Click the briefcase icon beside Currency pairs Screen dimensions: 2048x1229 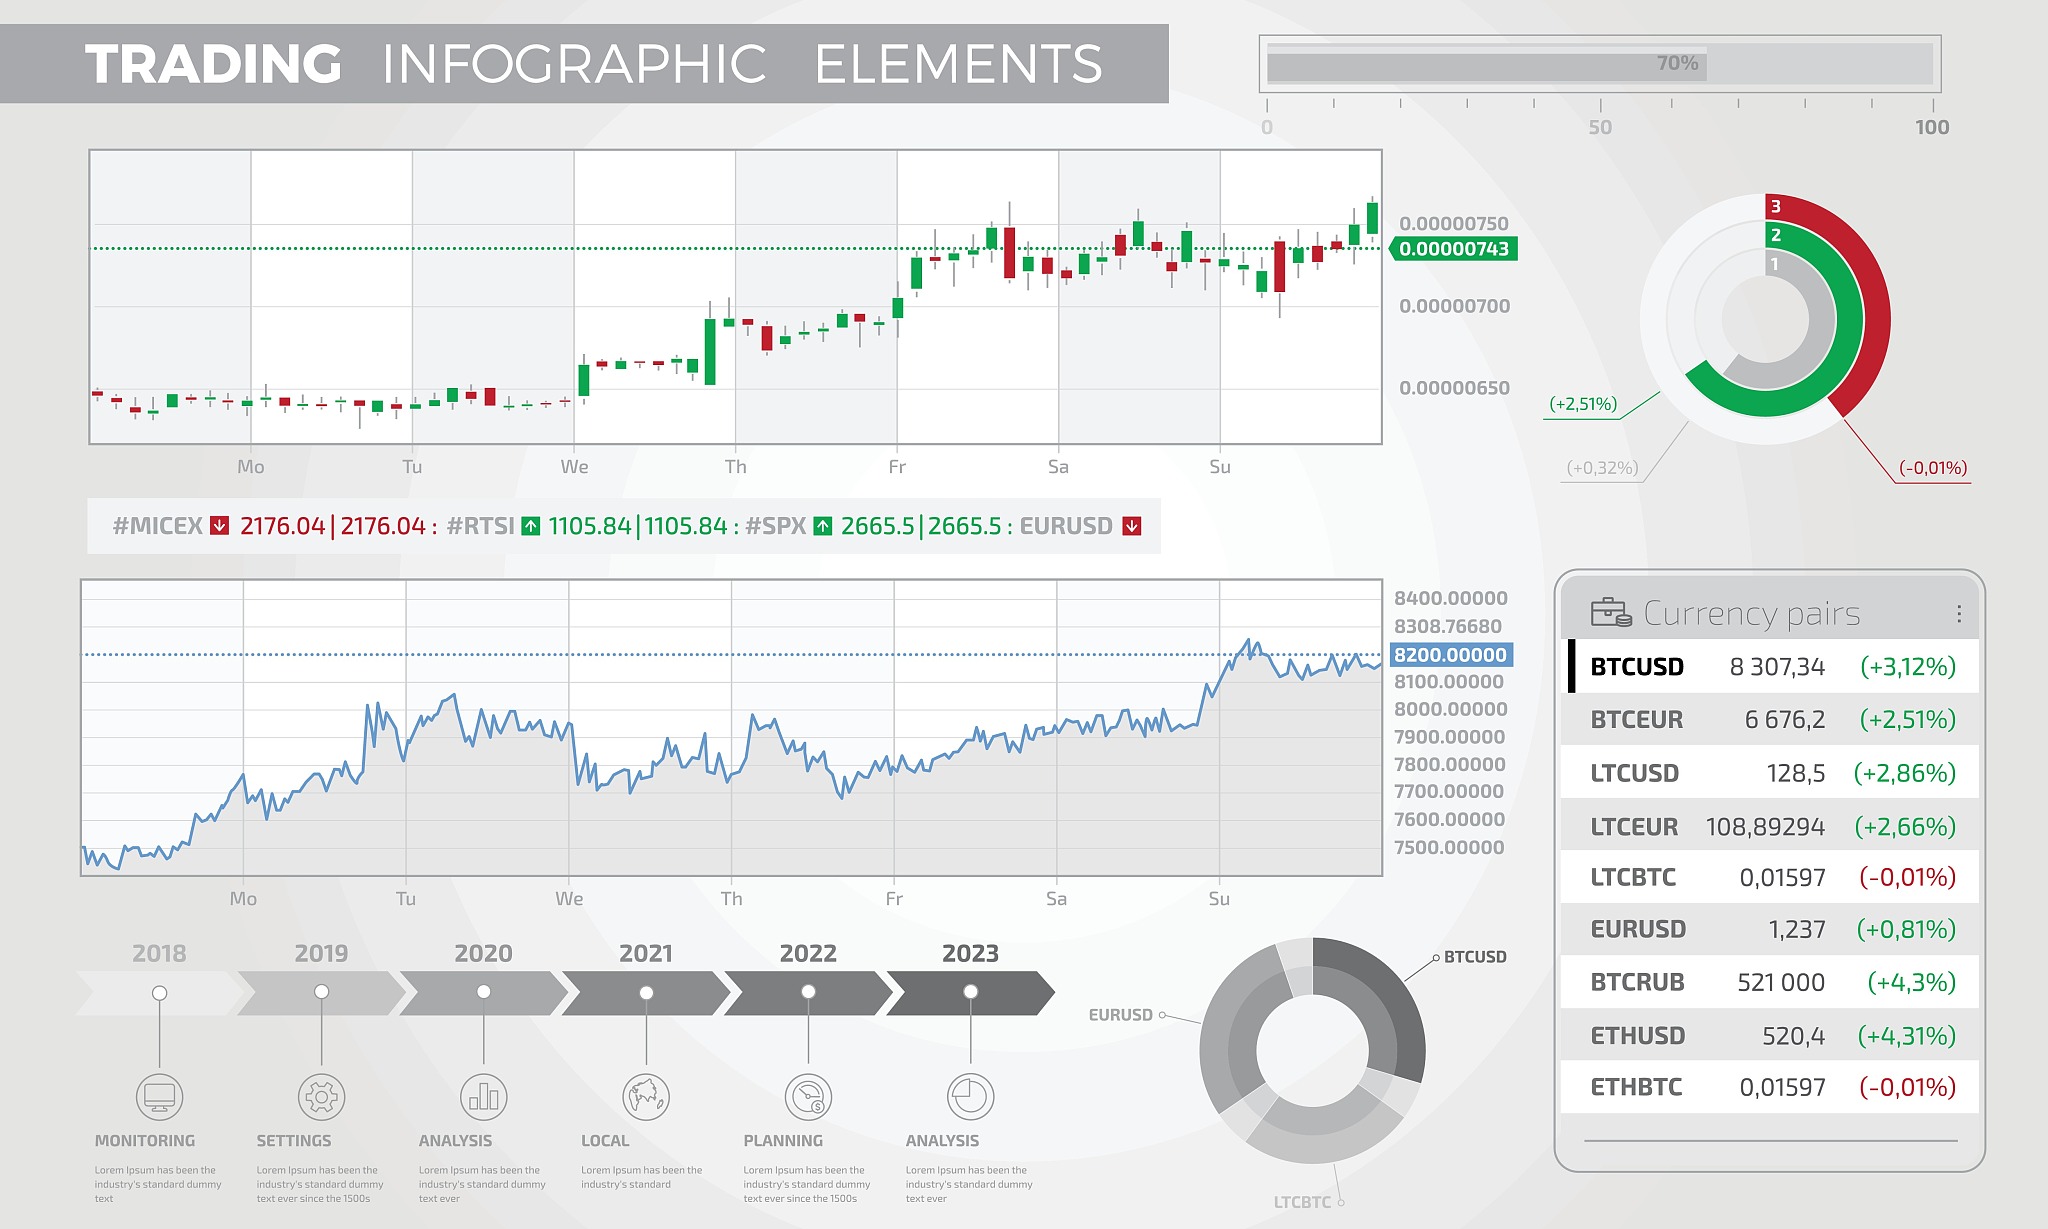tap(1610, 612)
